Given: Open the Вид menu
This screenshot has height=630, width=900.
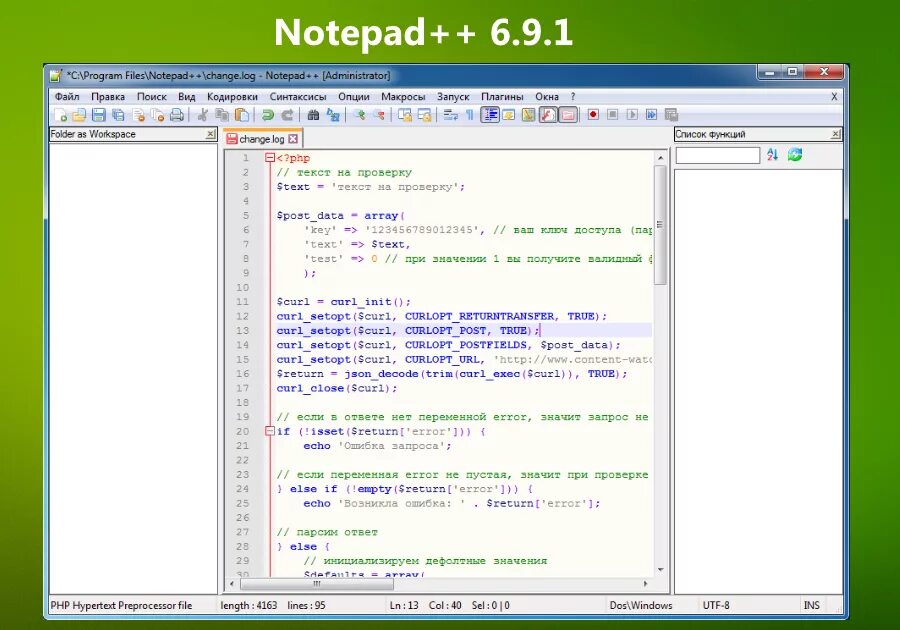Looking at the screenshot, I should [187, 96].
